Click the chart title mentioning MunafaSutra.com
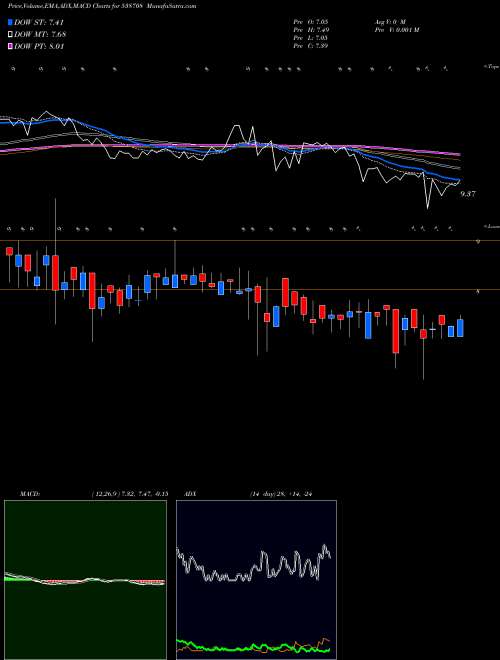This screenshot has height=660, width=500. click(x=102, y=6)
